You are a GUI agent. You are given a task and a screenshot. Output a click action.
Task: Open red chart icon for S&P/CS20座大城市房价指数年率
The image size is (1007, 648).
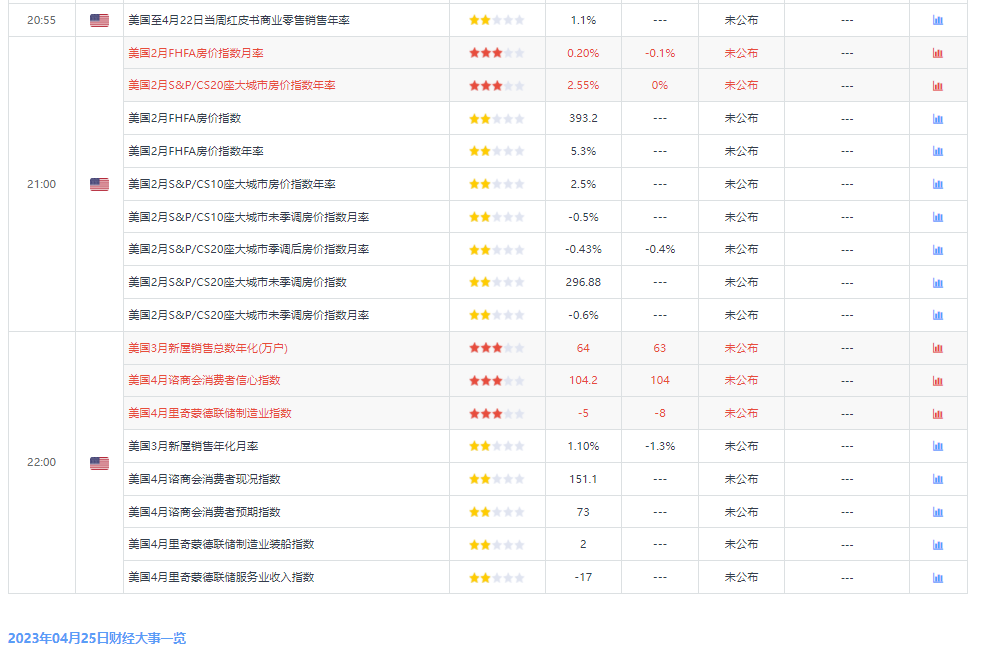tap(938, 86)
